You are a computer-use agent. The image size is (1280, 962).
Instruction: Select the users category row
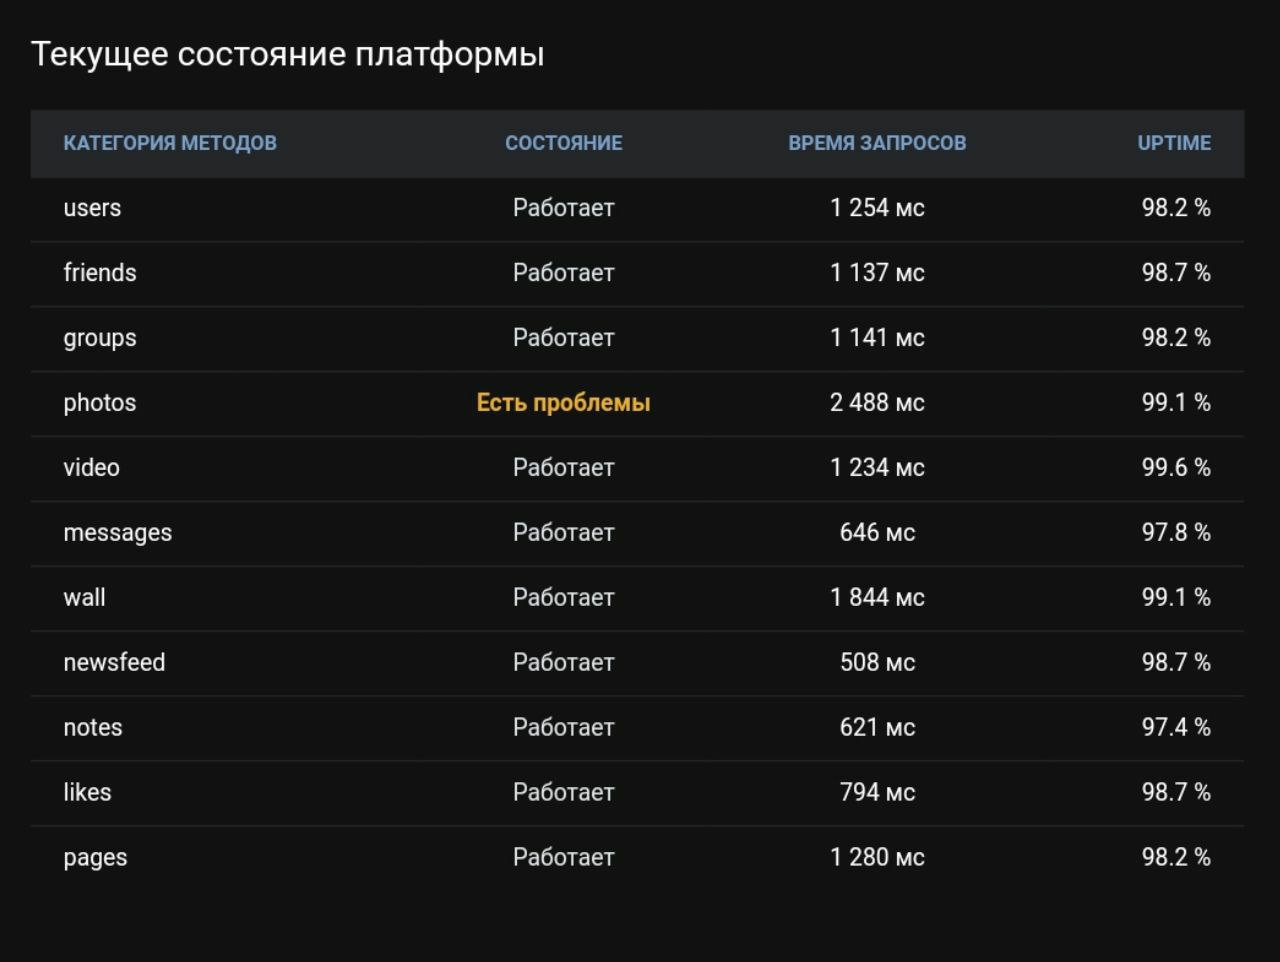(x=92, y=208)
